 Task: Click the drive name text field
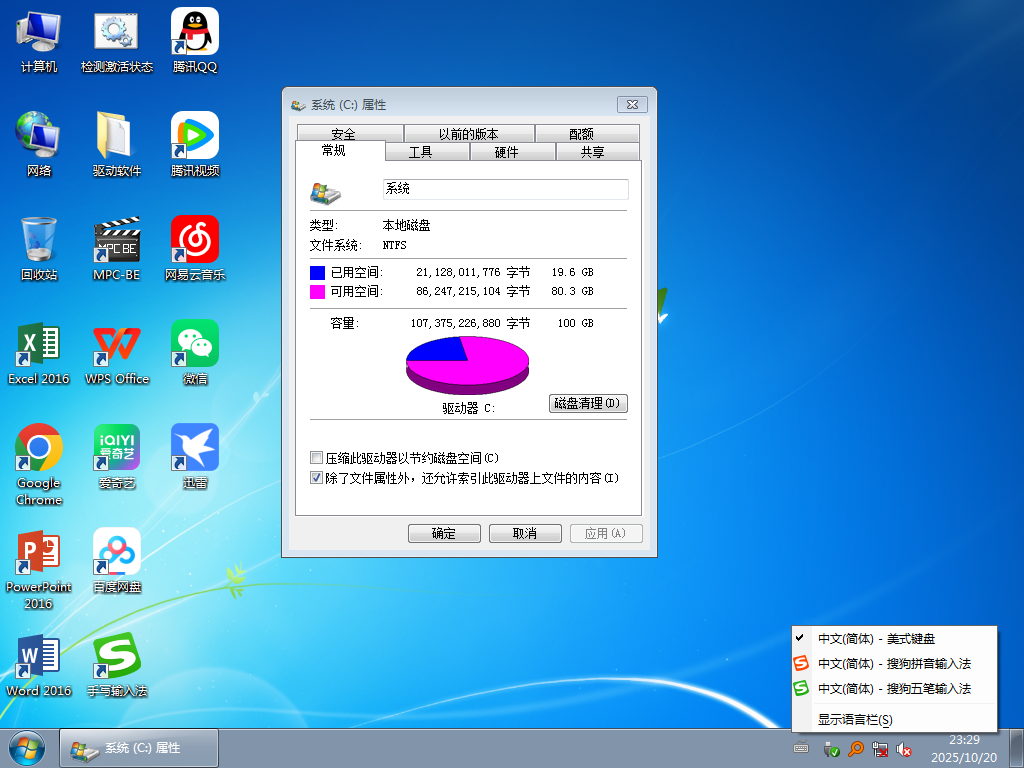(505, 189)
